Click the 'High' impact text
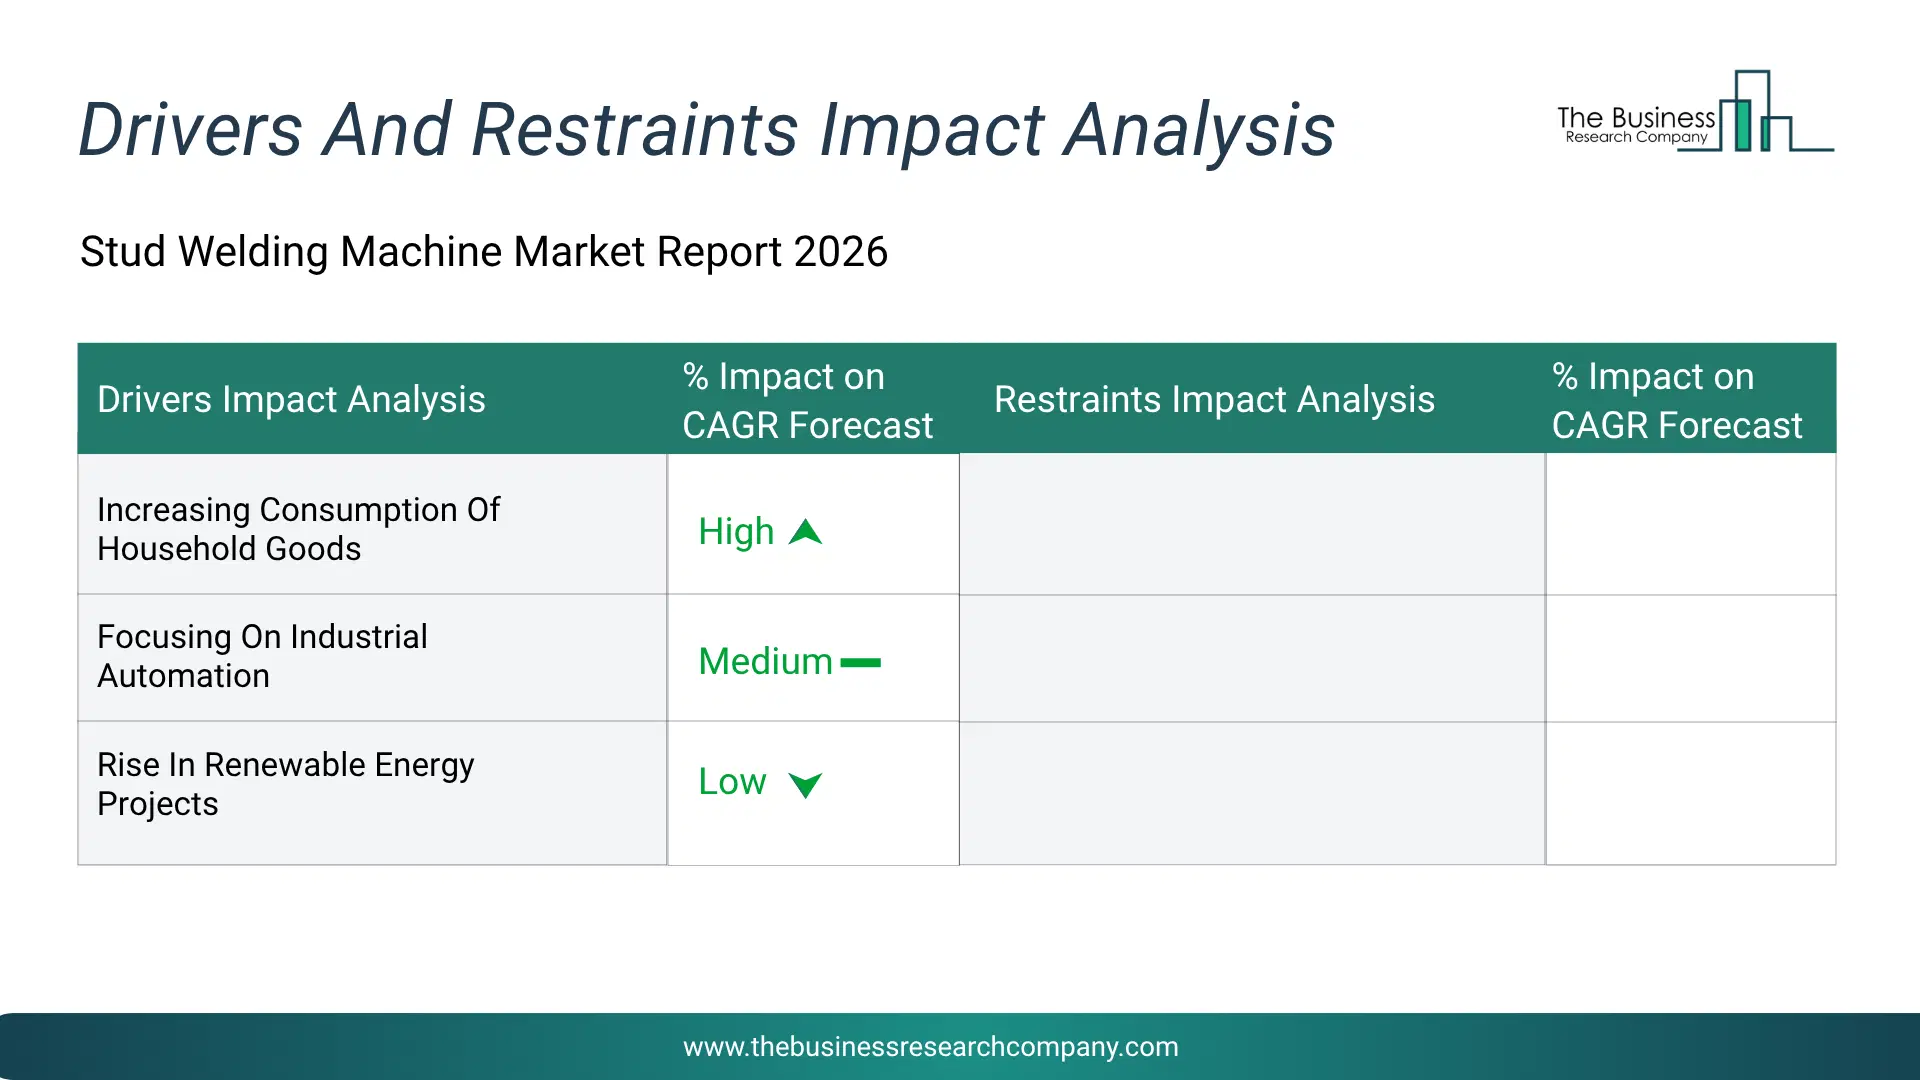The height and width of the screenshot is (1080, 1920). 736,531
